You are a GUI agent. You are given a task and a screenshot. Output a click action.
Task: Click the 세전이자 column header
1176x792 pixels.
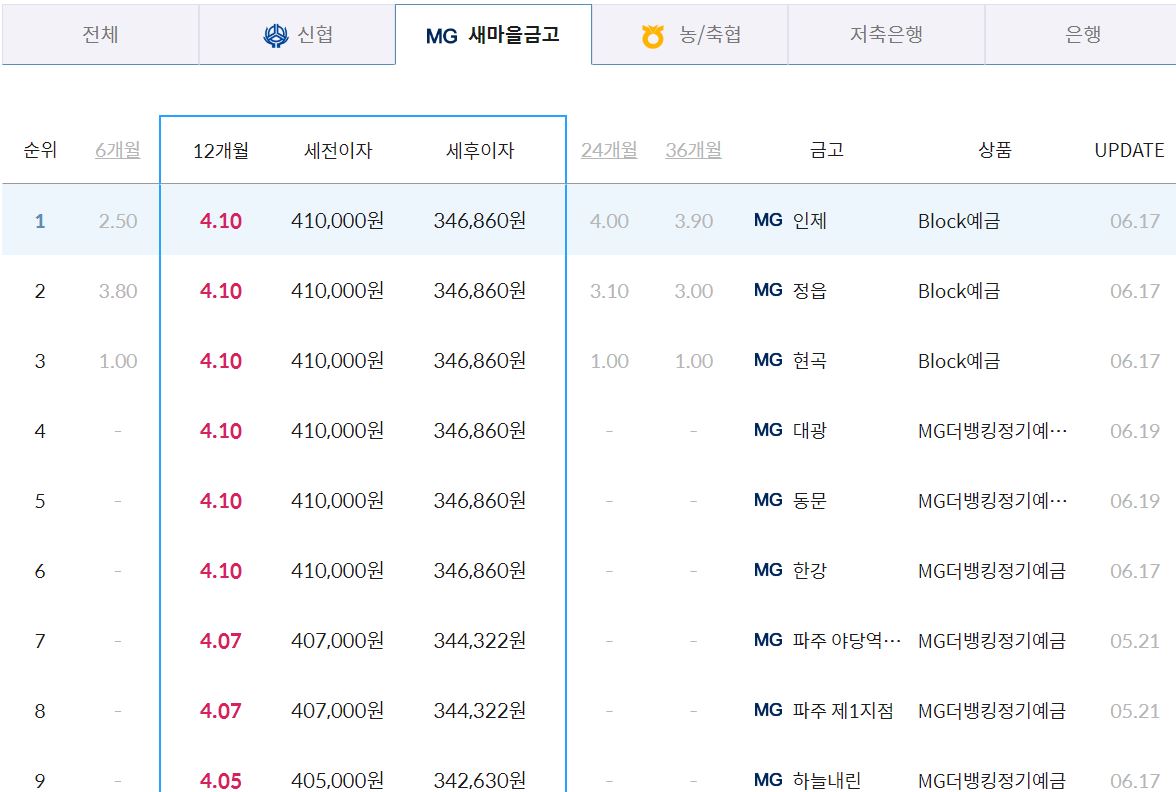click(338, 151)
